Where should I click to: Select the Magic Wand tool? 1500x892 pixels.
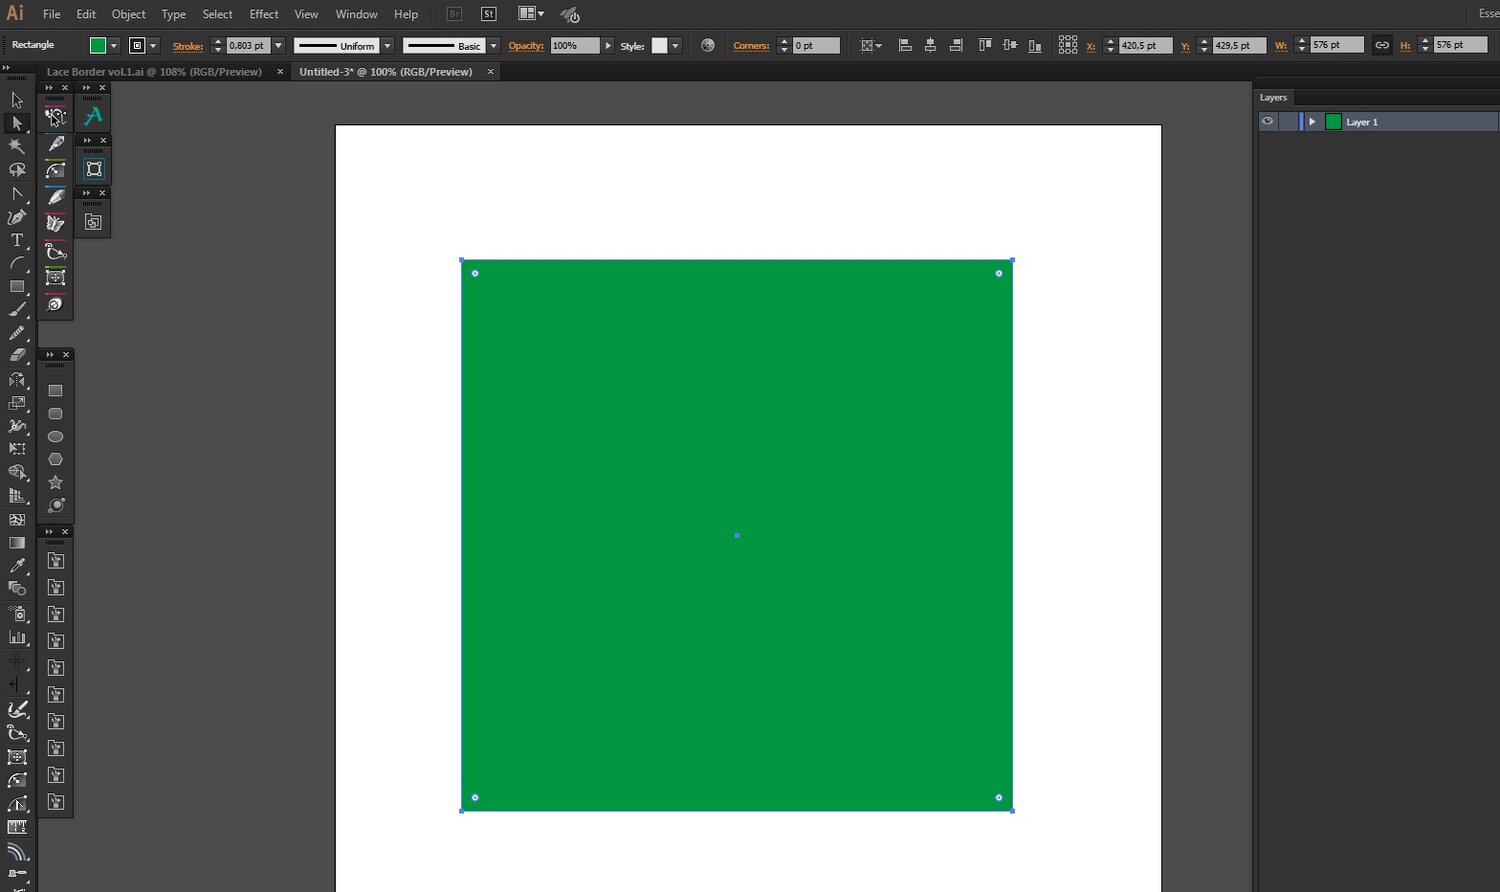tap(17, 147)
